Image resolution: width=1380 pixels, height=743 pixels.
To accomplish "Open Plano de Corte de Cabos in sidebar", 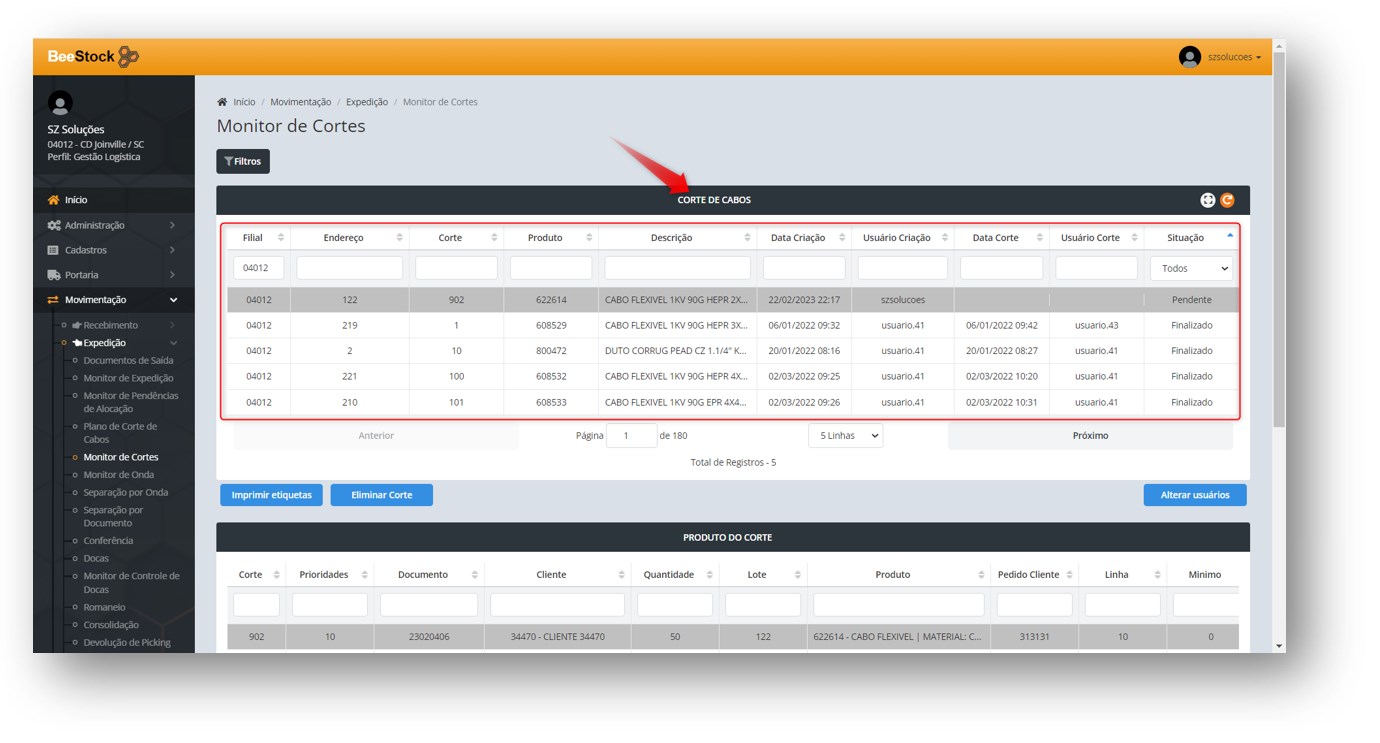I will tap(120, 433).
